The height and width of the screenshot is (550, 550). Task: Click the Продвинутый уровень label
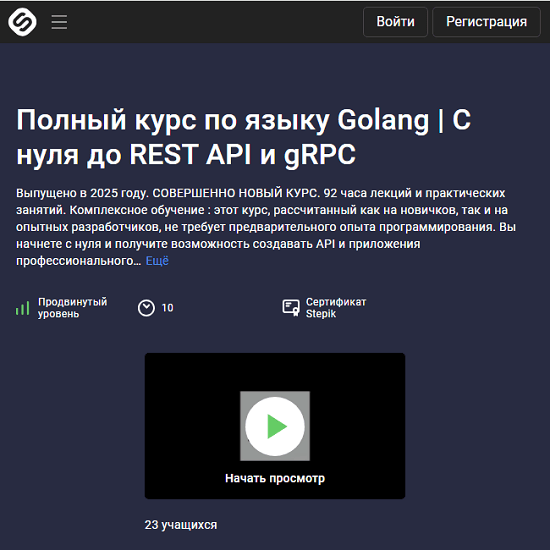tap(73, 308)
